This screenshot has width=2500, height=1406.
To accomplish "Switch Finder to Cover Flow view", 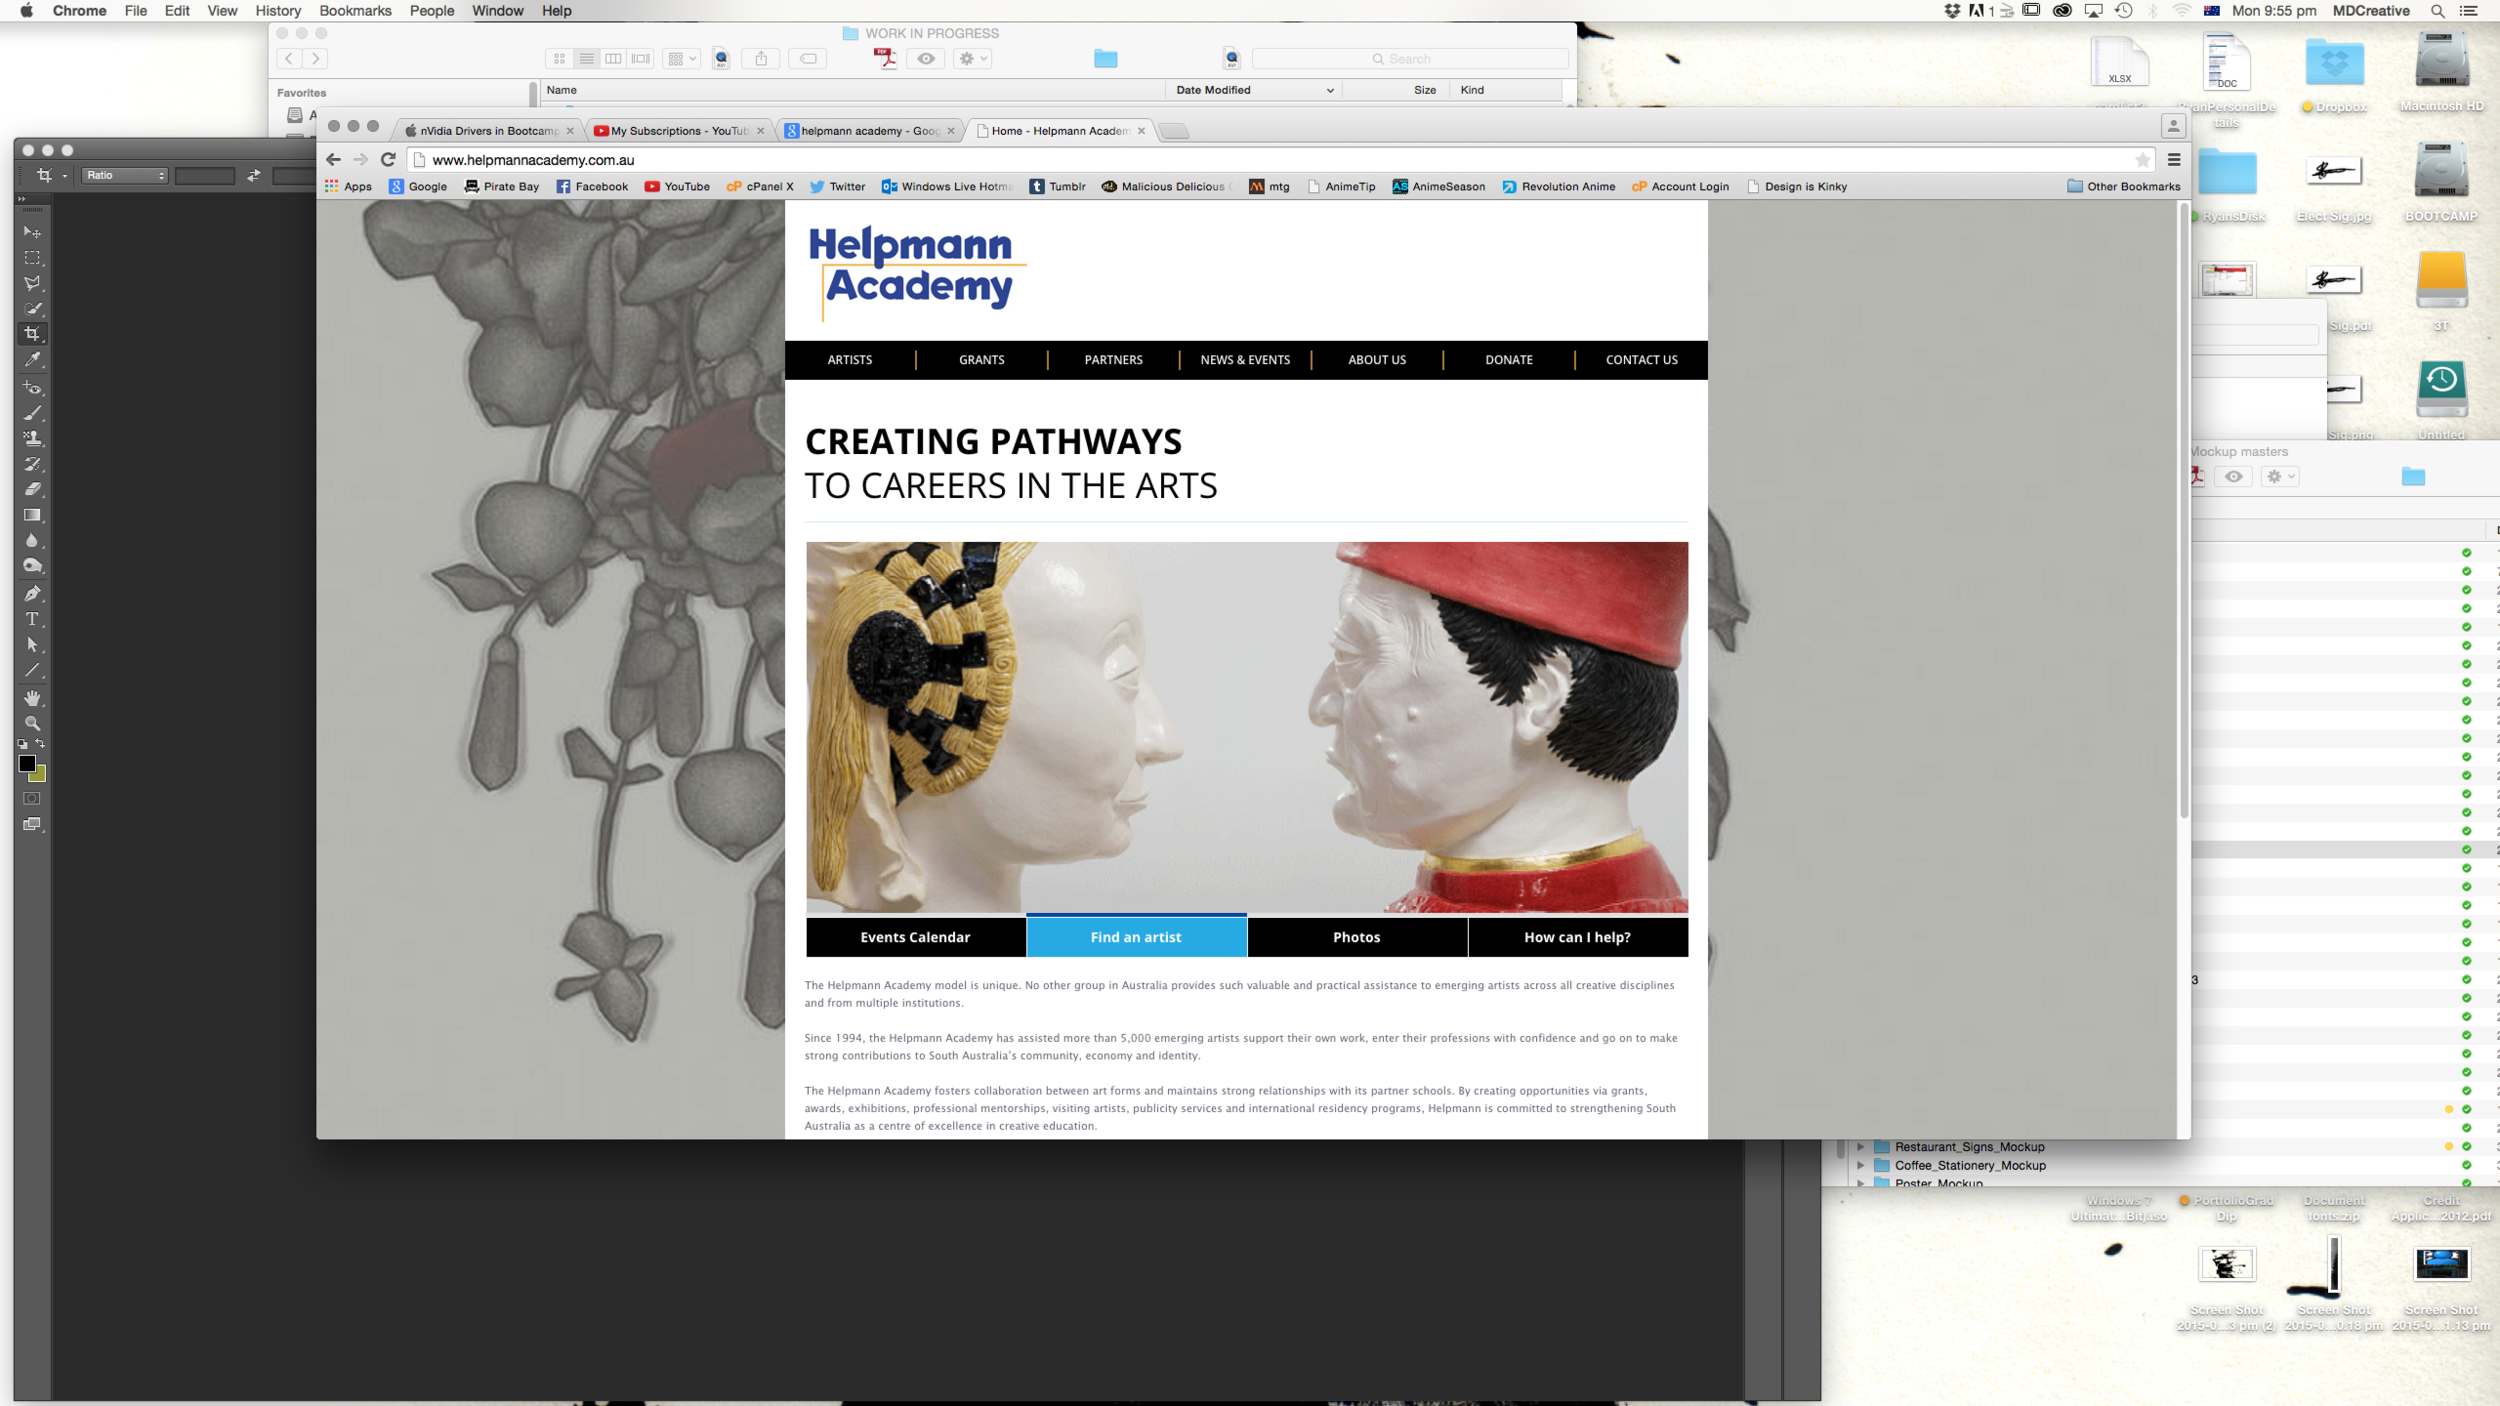I will coord(641,58).
